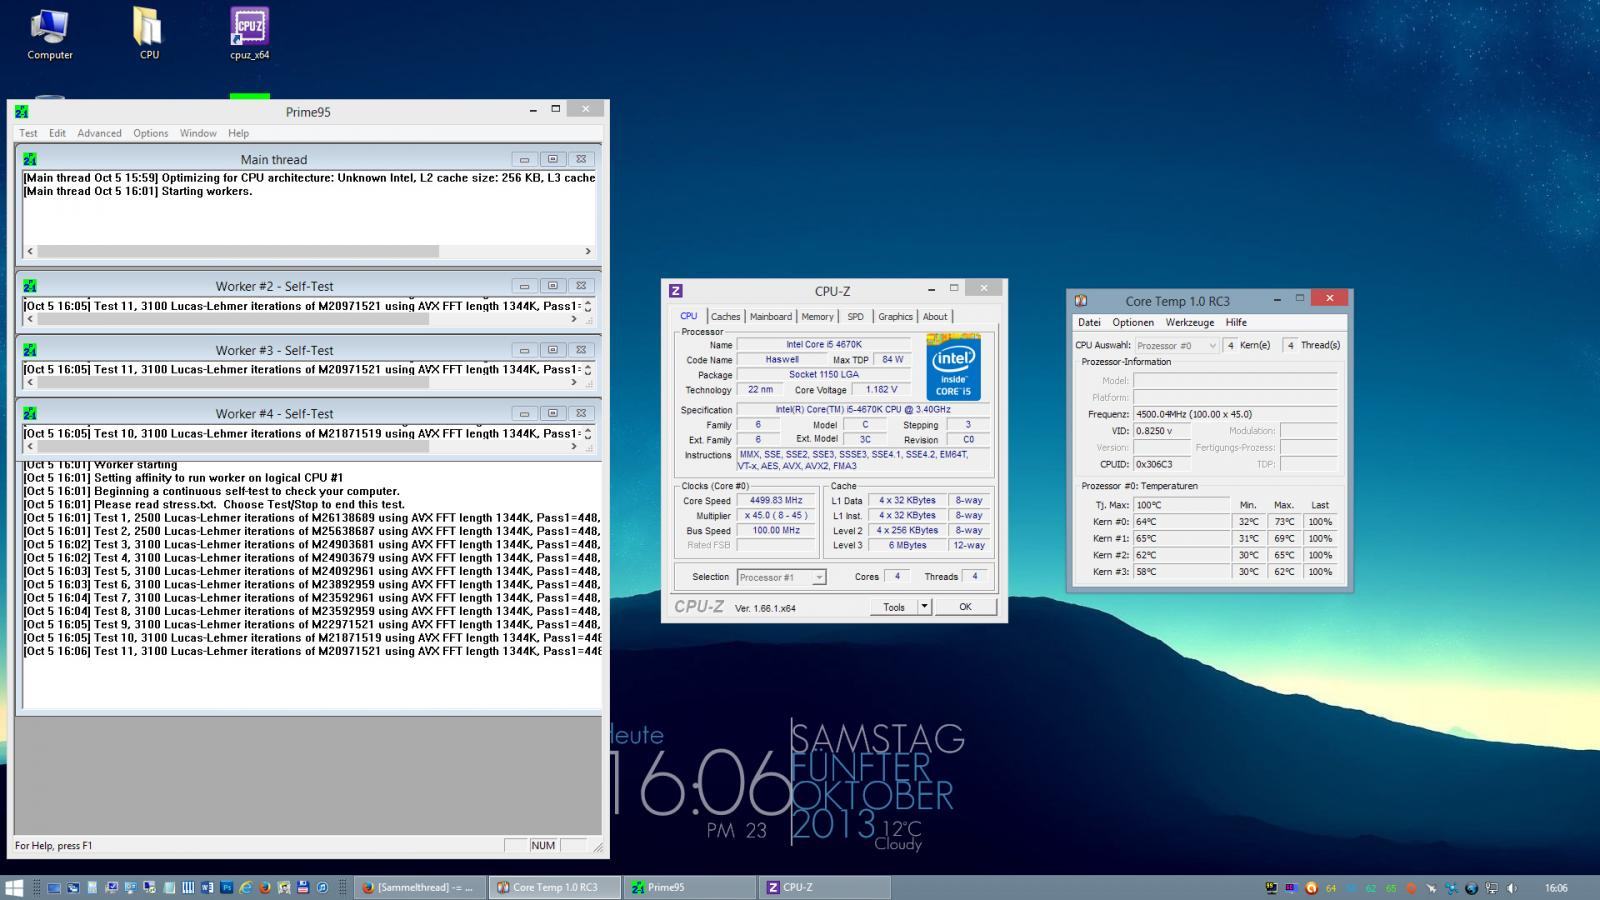Switch to the Caches tab in CPU-Z
This screenshot has height=900, width=1600.
point(725,317)
